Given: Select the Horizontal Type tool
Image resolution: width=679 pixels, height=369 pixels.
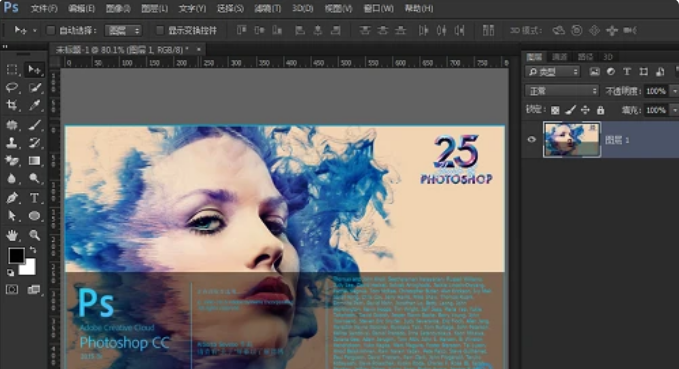Looking at the screenshot, I should coord(35,198).
